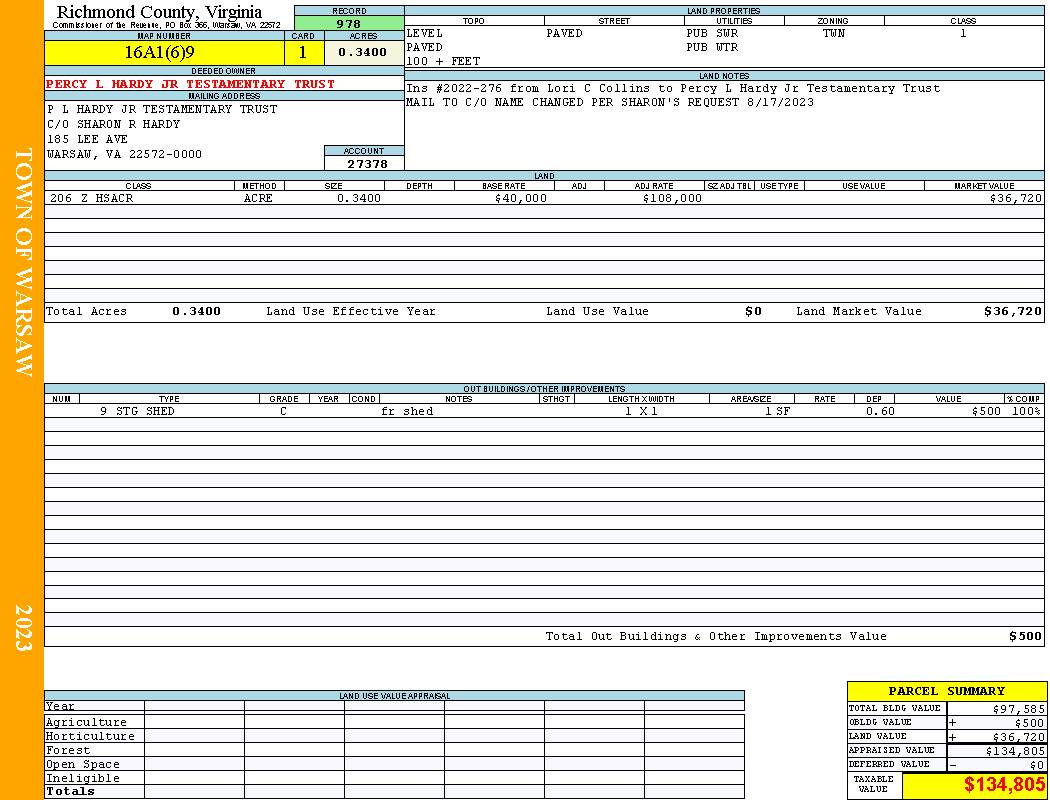Select record number 978
The image size is (1050, 800).
tap(349, 24)
